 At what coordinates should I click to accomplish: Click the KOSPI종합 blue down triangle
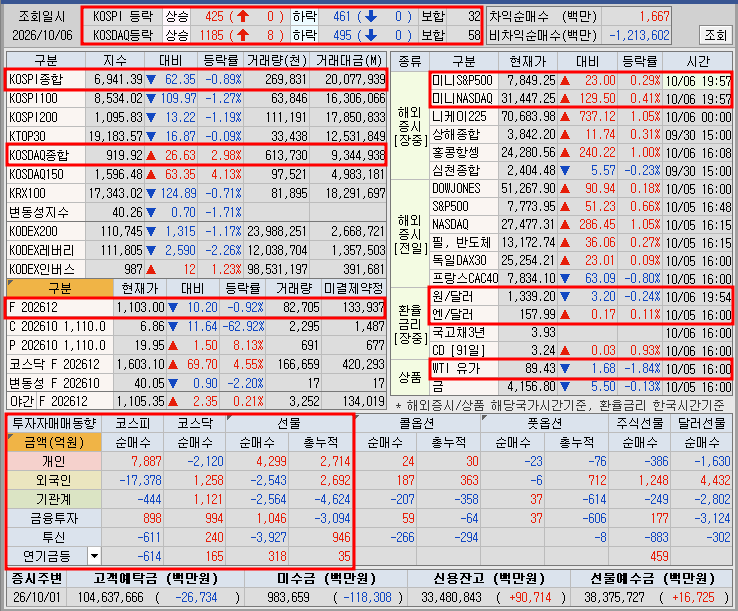[x=151, y=80]
